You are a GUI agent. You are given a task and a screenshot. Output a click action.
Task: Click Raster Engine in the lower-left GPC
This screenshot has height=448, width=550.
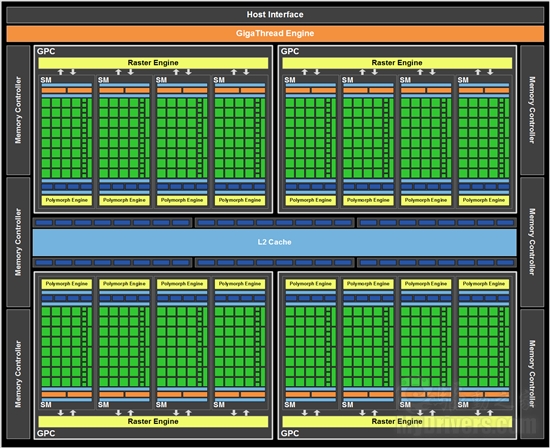tap(153, 421)
